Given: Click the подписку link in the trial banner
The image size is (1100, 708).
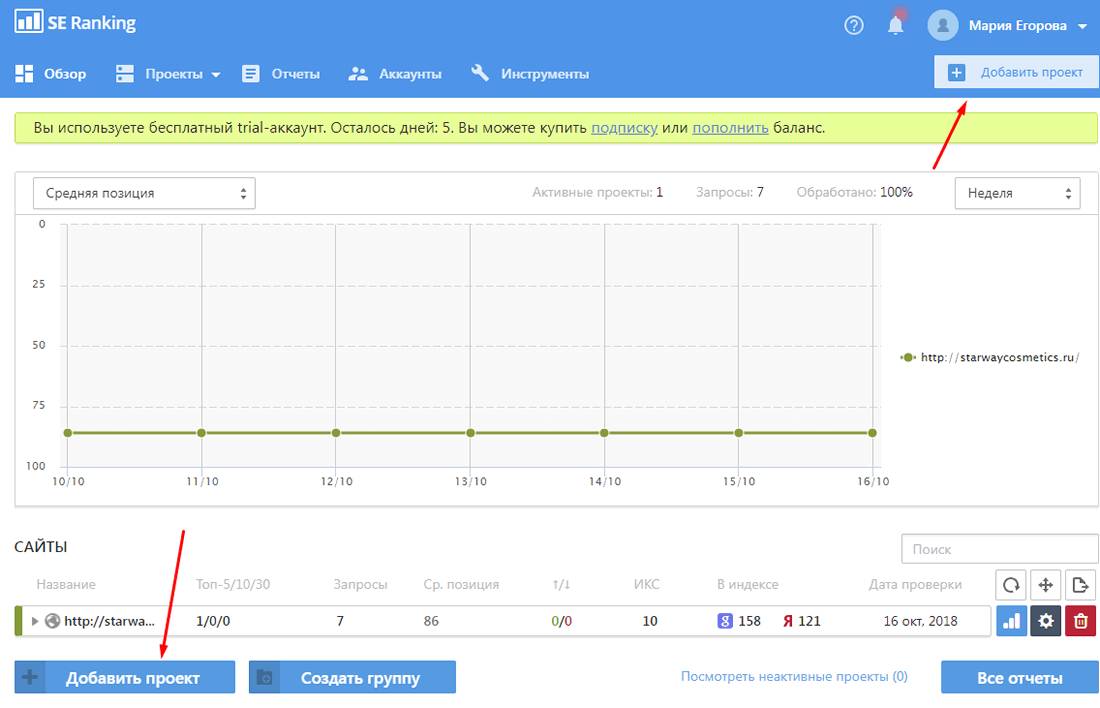Looking at the screenshot, I should pyautogui.click(x=624, y=128).
